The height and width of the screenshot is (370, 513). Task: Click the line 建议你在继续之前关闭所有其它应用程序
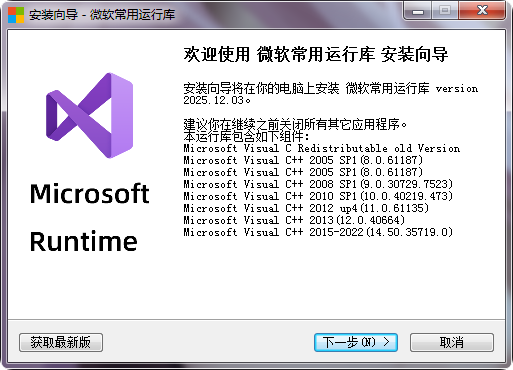click(295, 124)
